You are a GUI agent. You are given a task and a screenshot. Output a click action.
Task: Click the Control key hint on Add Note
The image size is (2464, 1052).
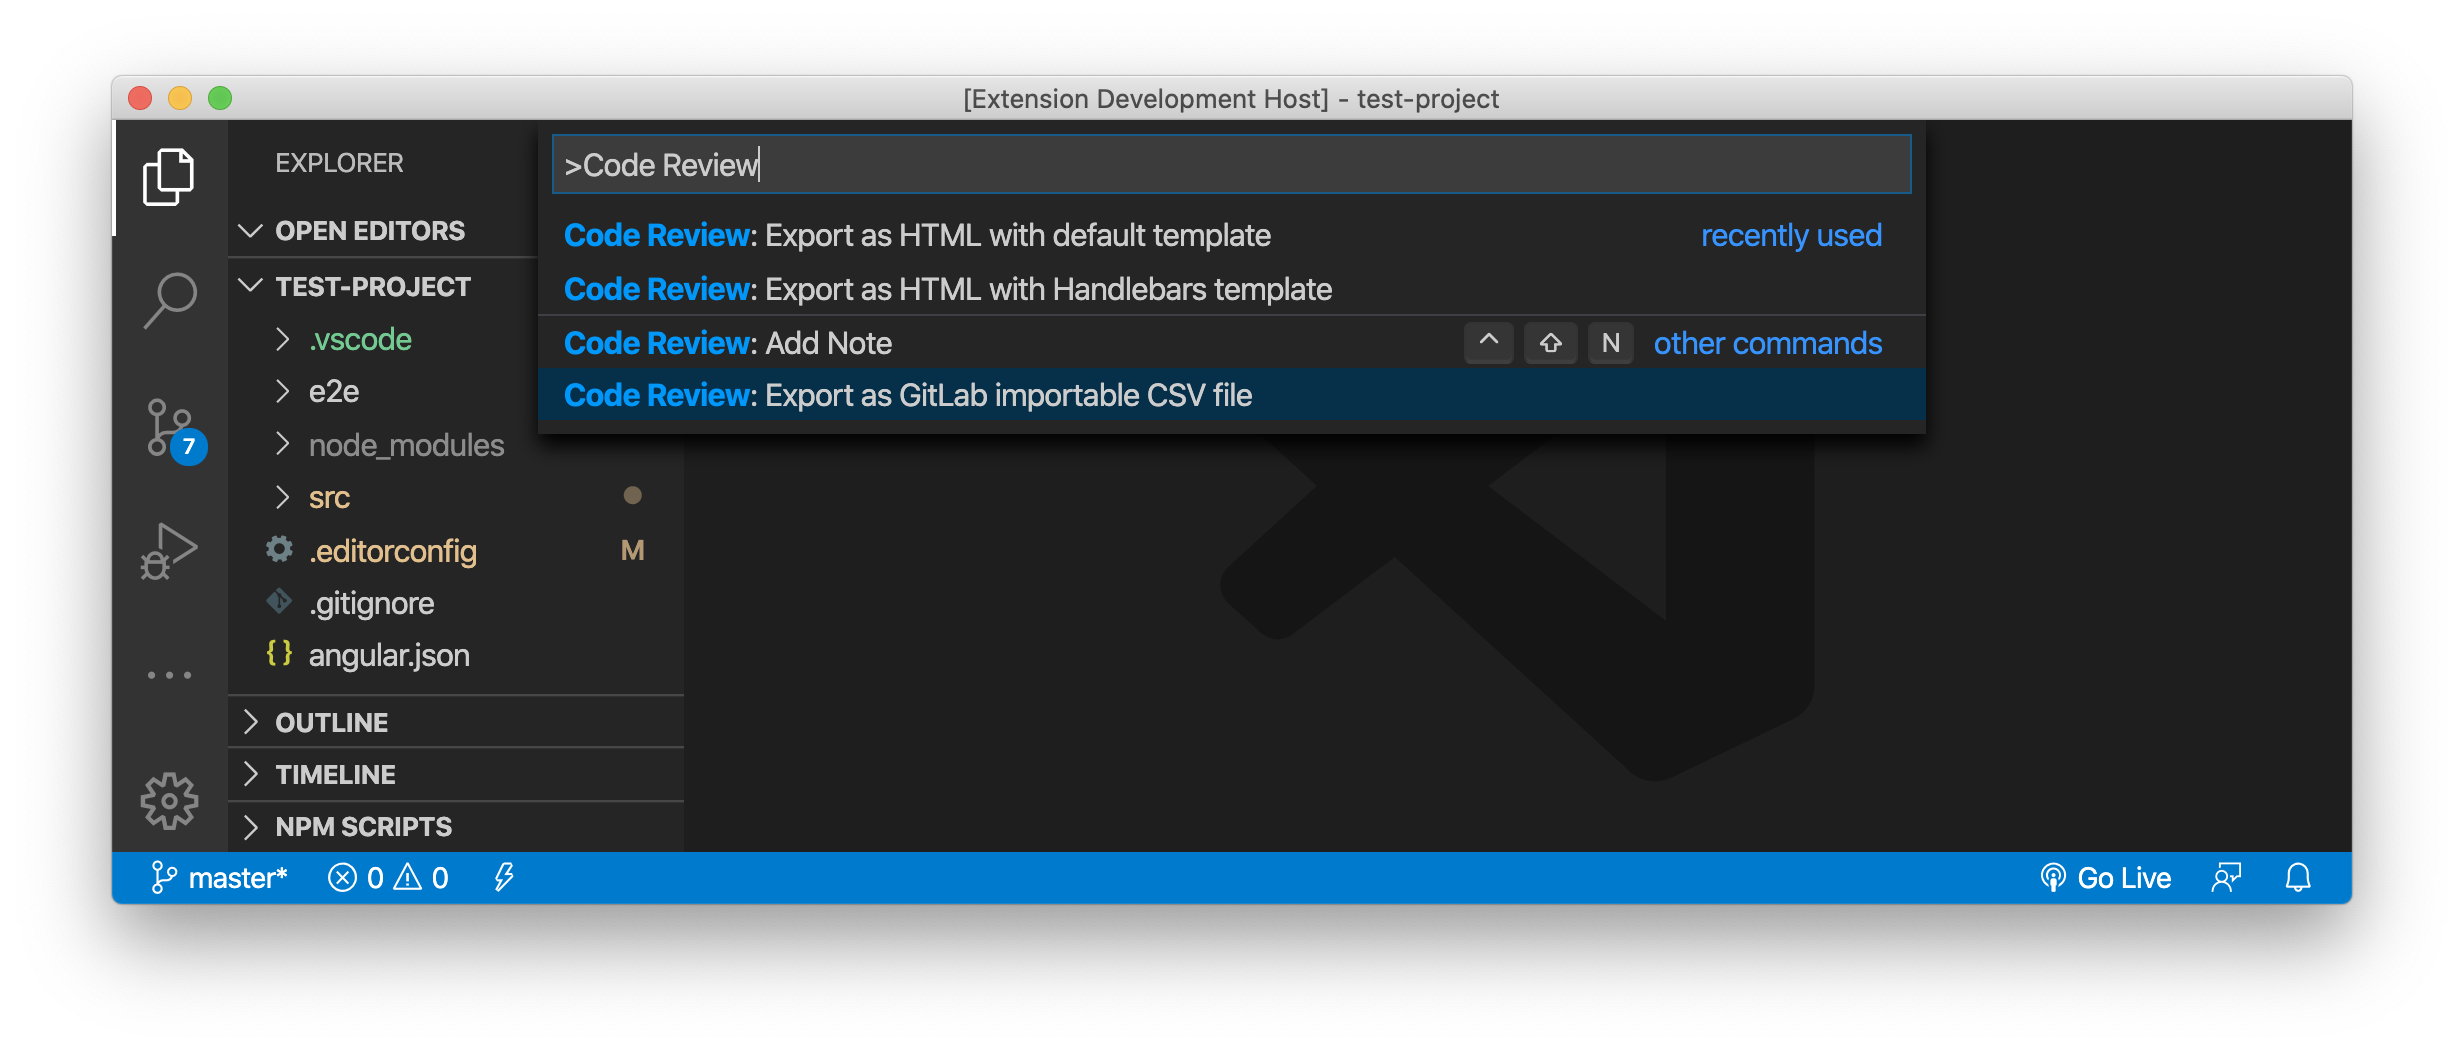pyautogui.click(x=1489, y=343)
